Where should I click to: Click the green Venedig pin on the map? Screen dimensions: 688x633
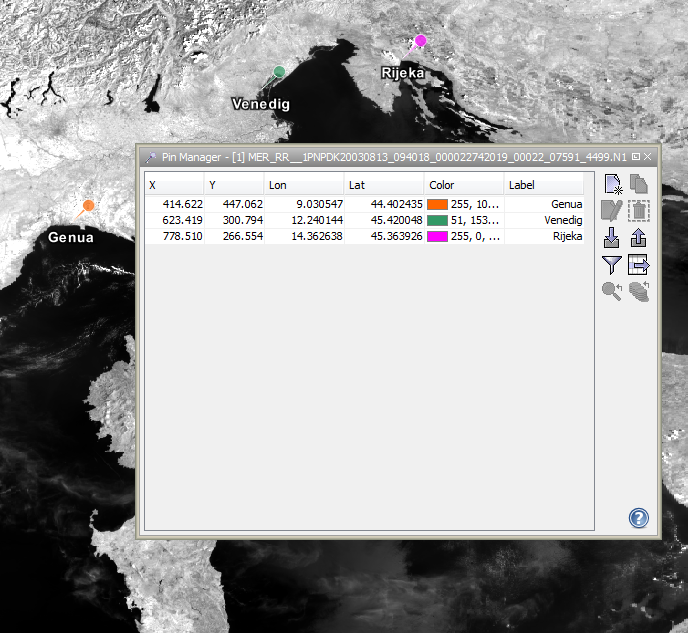(279, 72)
